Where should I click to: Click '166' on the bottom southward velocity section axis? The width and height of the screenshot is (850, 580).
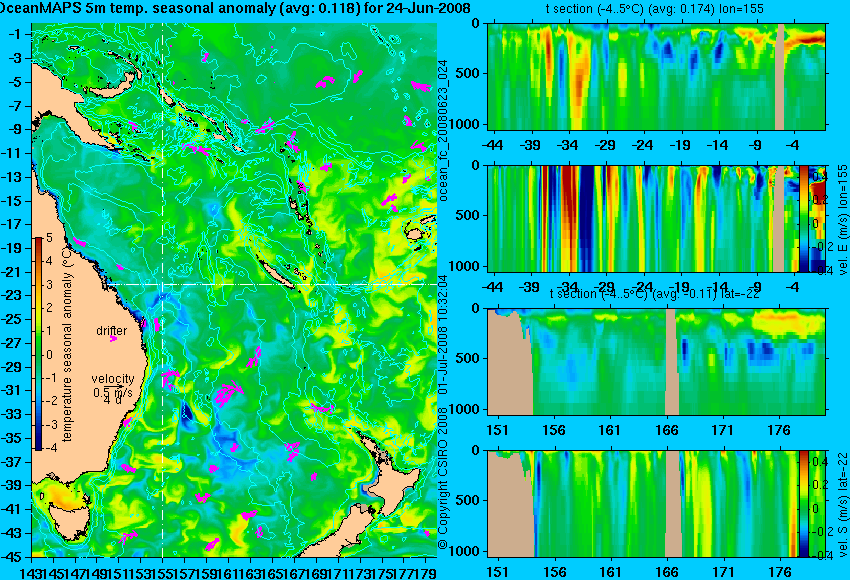(x=667, y=572)
